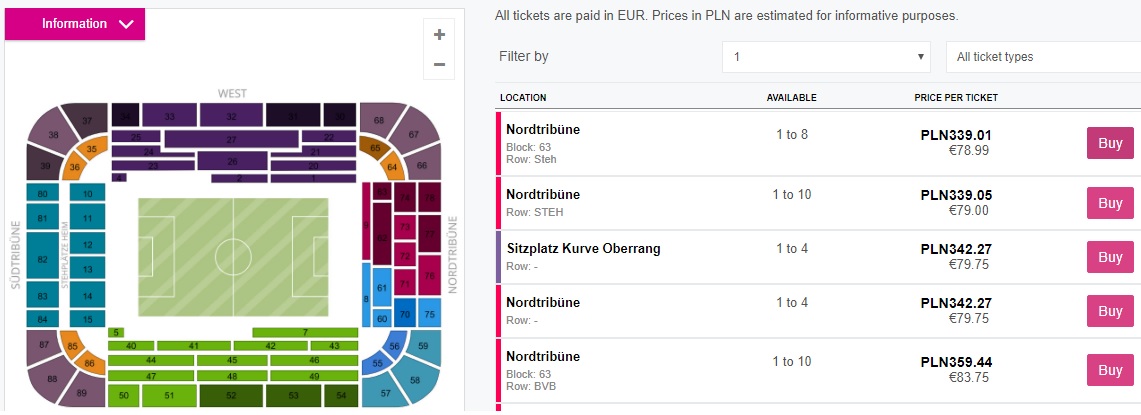Select green block 45 on the map

231,360
